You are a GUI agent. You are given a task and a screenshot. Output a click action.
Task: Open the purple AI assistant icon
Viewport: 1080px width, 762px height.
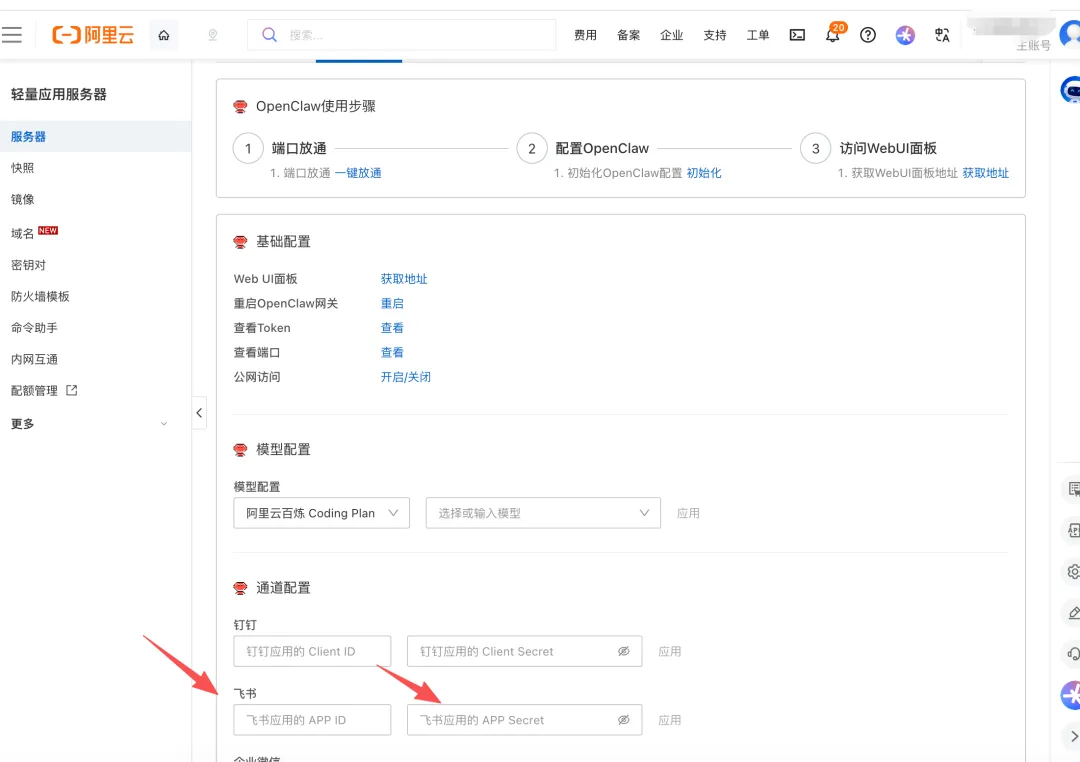(905, 35)
